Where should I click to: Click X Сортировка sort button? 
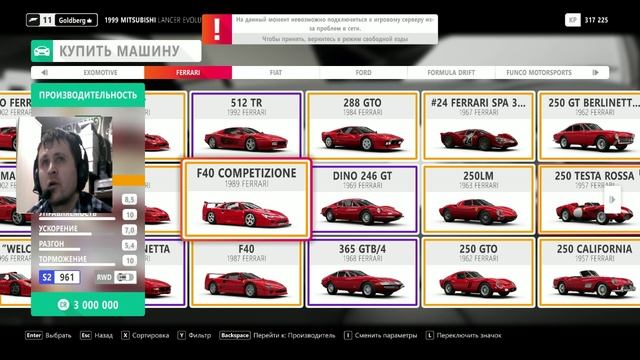click(x=145, y=336)
